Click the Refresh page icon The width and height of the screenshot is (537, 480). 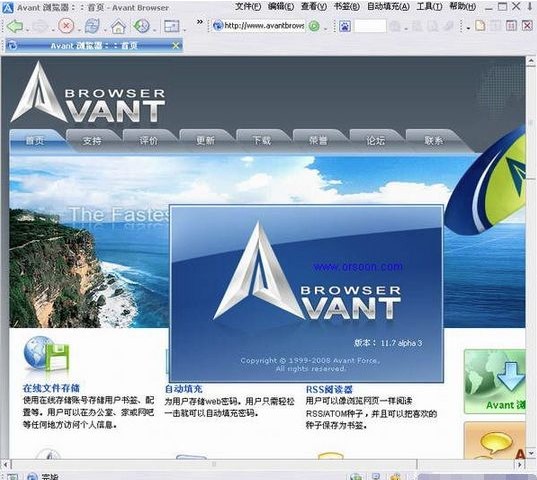click(92, 26)
